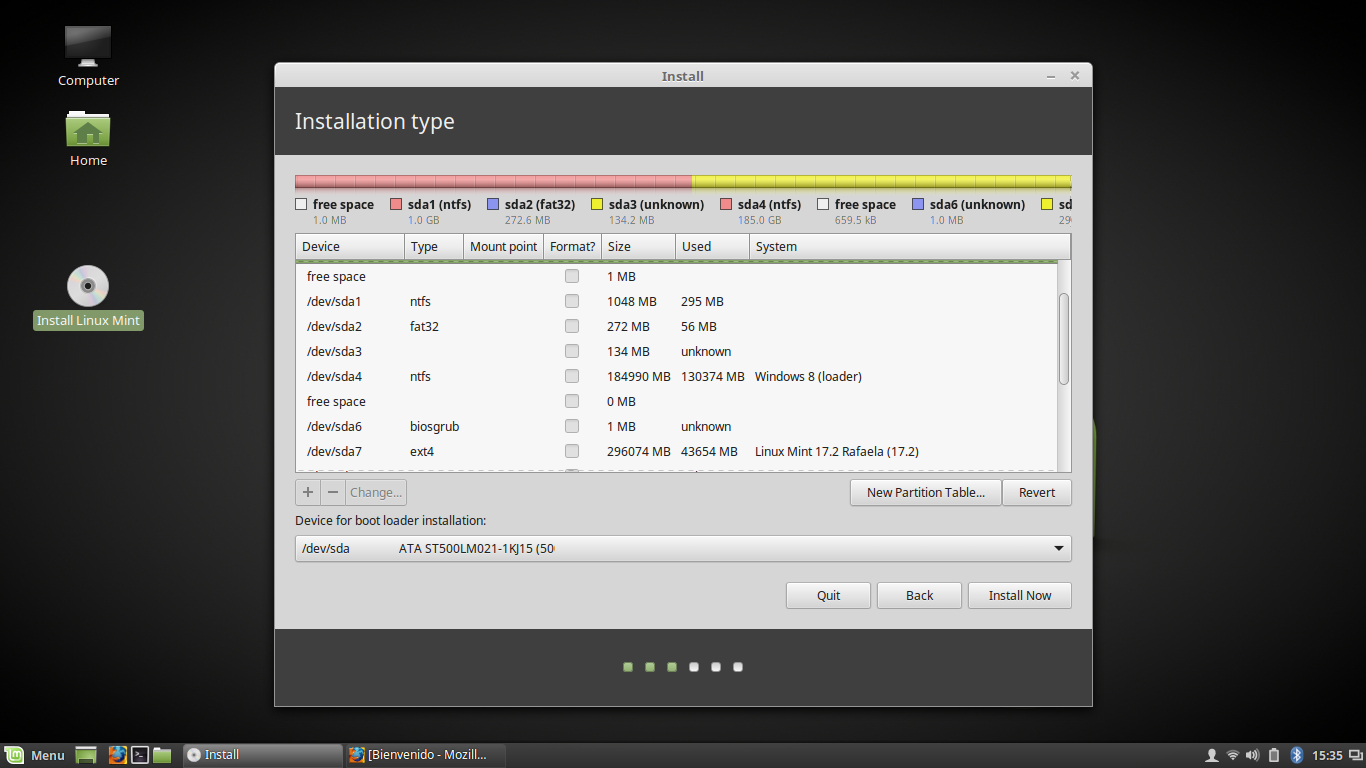This screenshot has height=768, width=1366.
Task: Sort by the Size column header
Action: [x=638, y=246]
